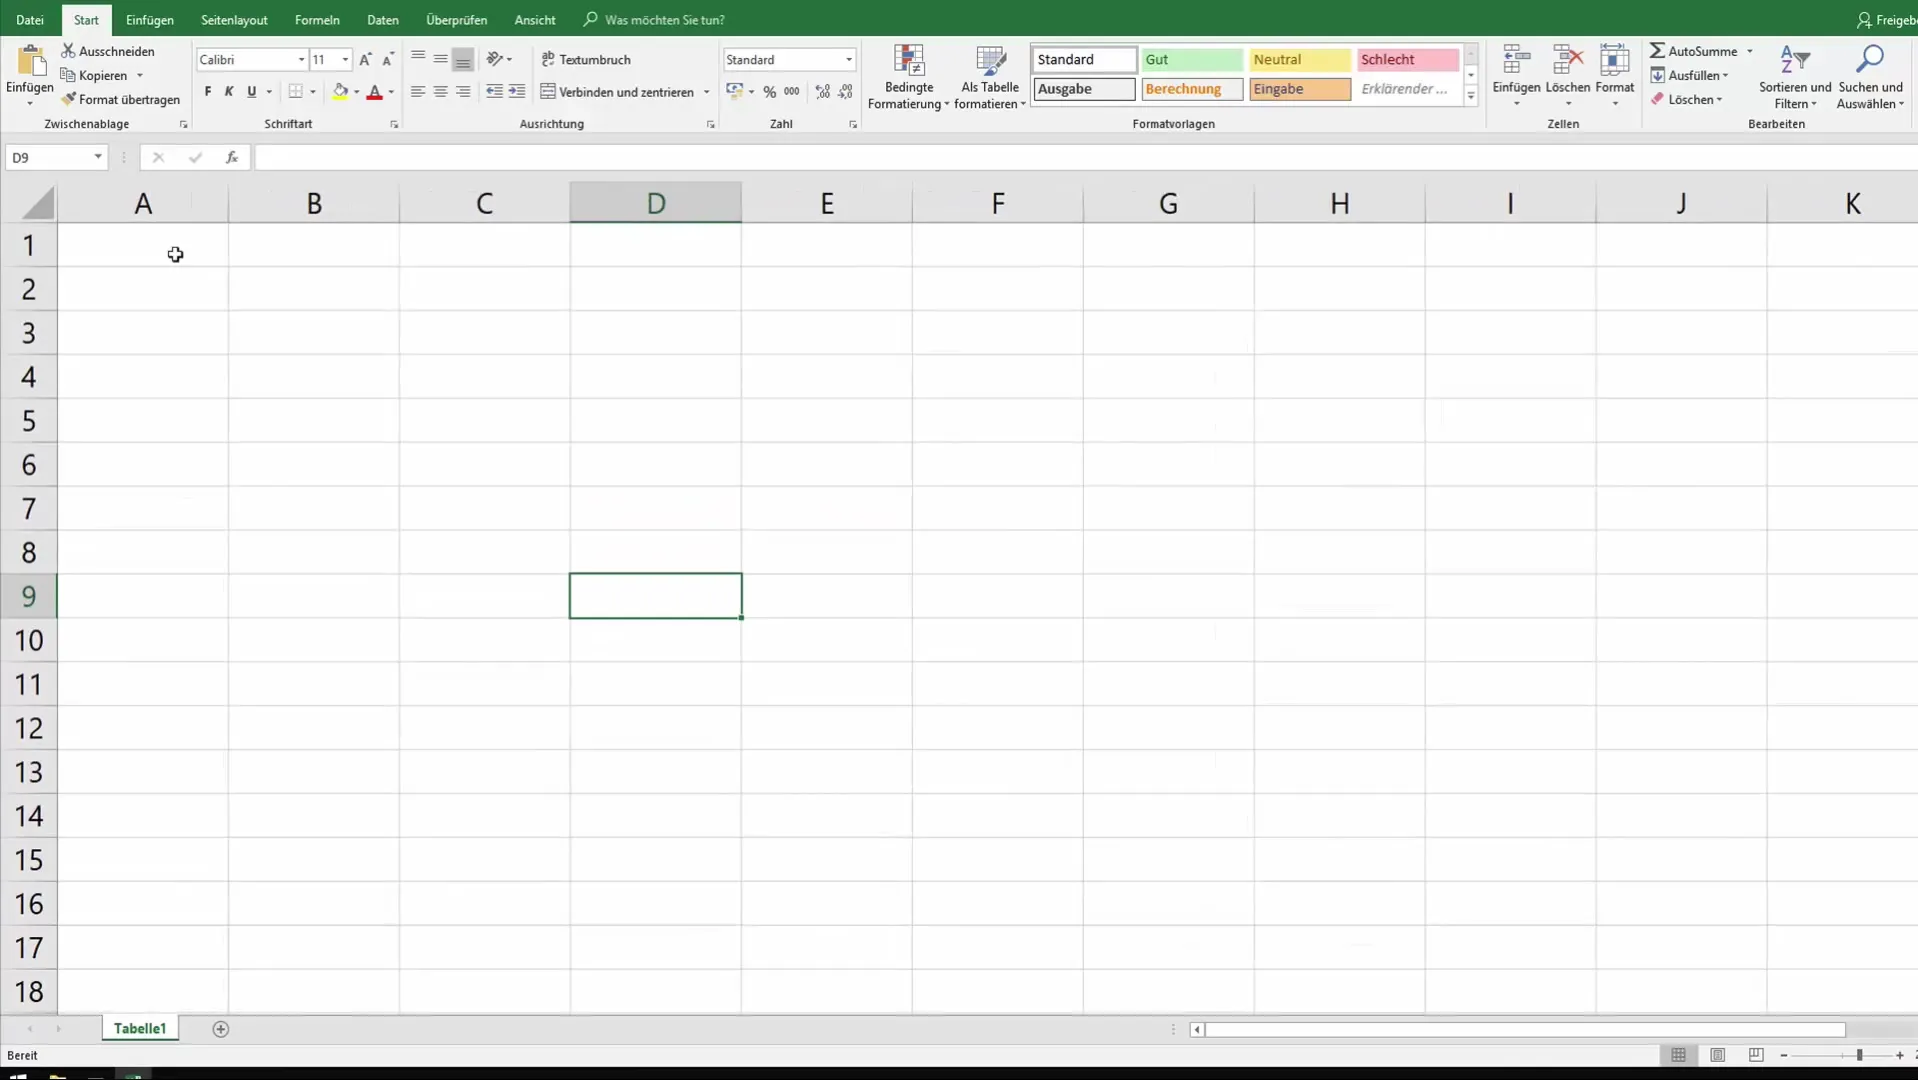This screenshot has width=1918, height=1080.
Task: Toggle Textumbruch wrap text
Action: [x=586, y=59]
